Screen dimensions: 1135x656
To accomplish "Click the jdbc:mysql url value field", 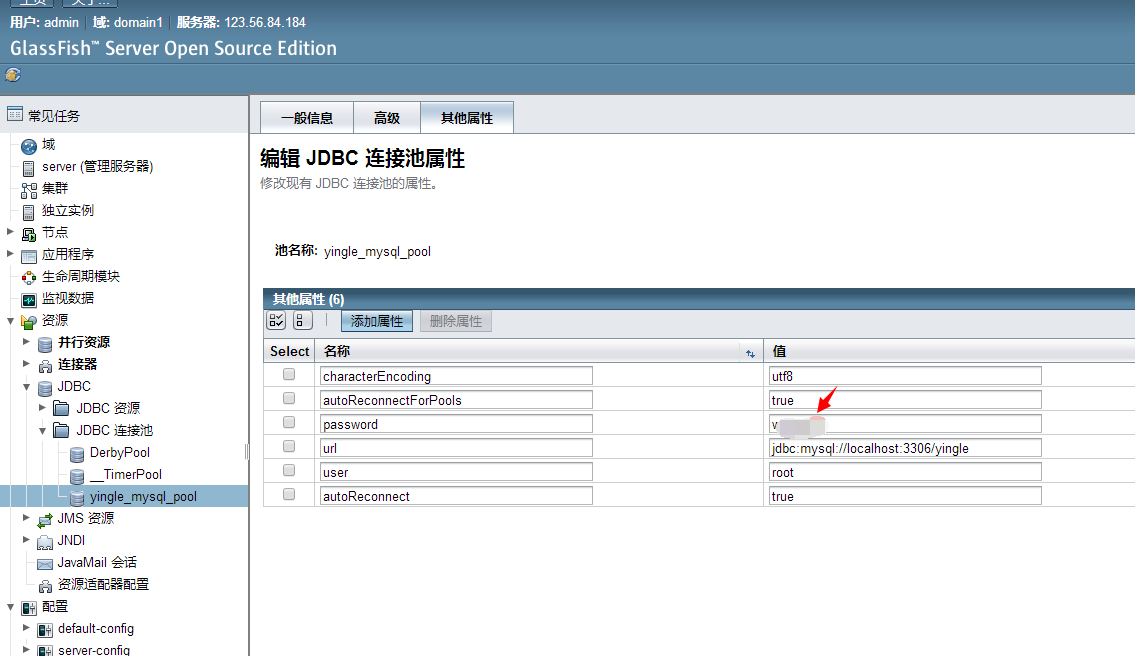I will click(x=905, y=447).
